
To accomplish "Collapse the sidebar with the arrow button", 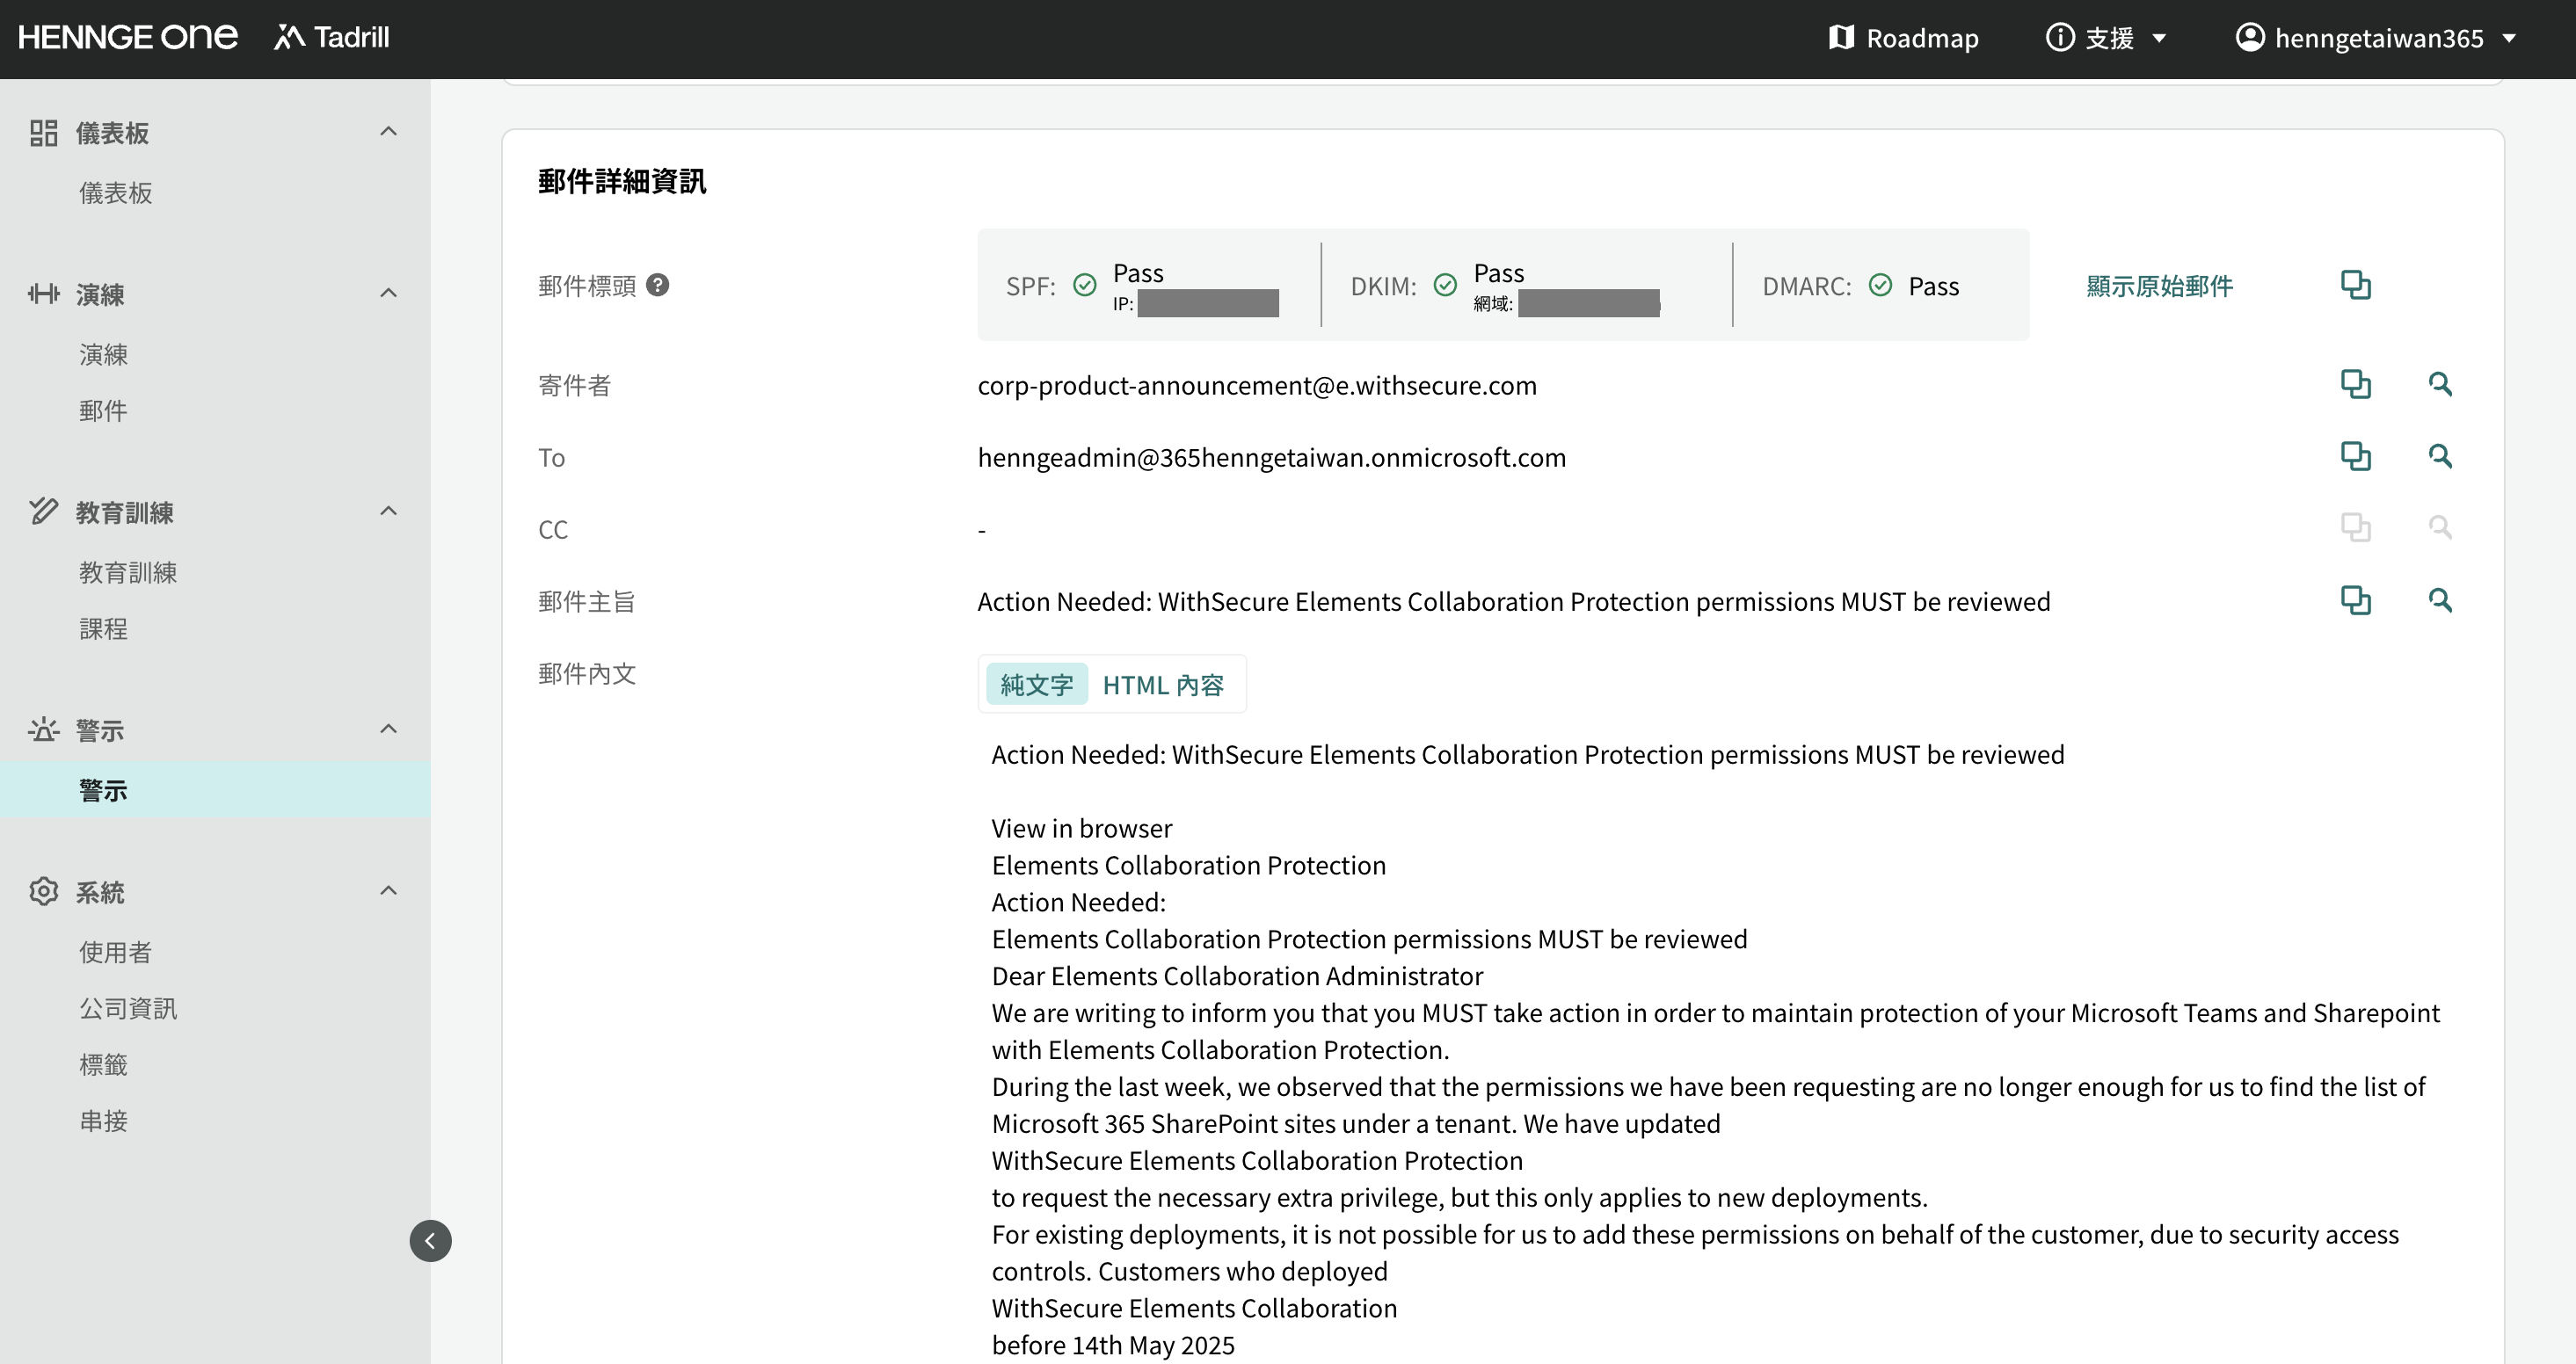I will point(430,1241).
